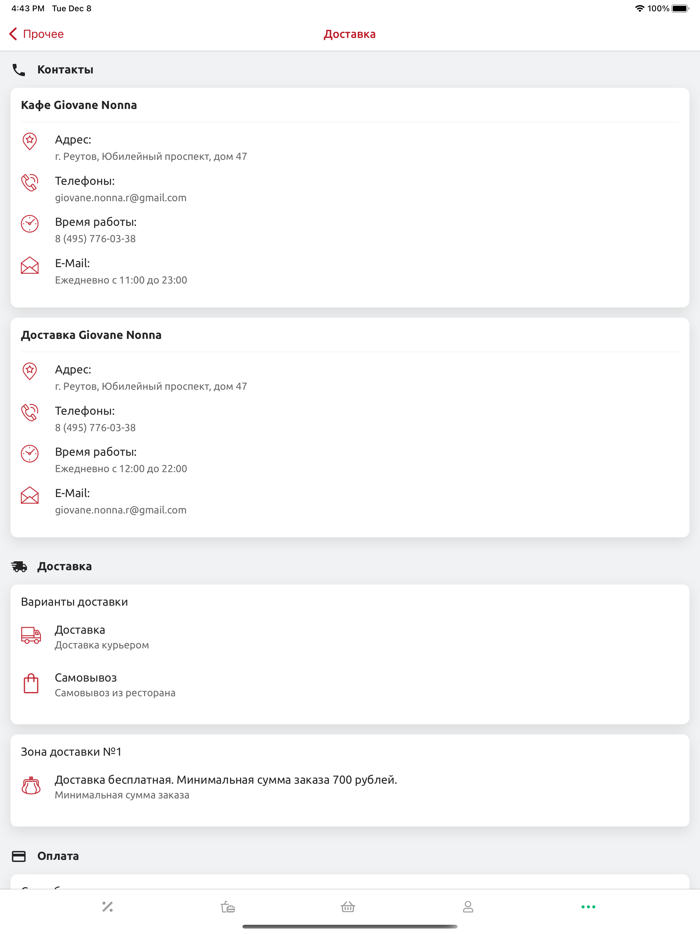Tap the envelope icon in Доставка Giovane Nonna
This screenshot has height=934, width=700.
pos(30,496)
